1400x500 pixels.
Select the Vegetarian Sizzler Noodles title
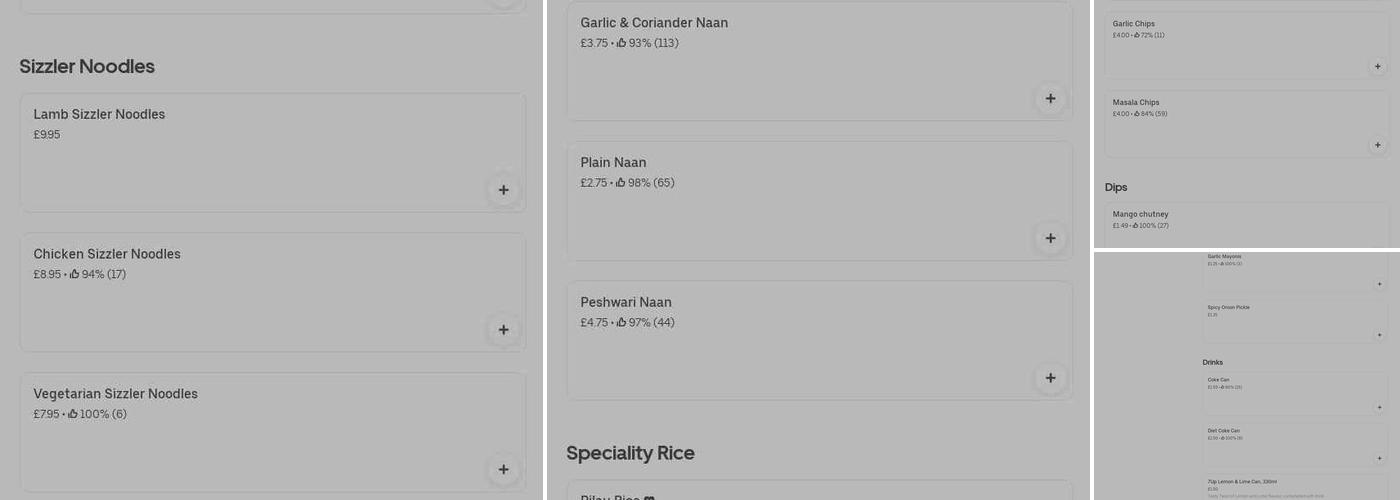click(x=115, y=395)
